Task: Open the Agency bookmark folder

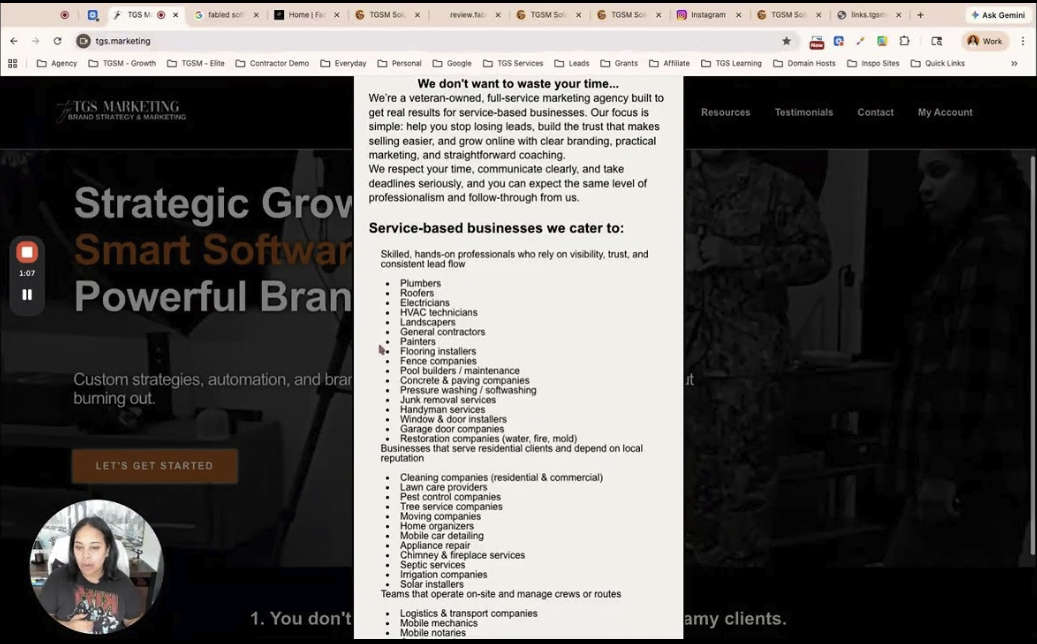Action: tap(57, 63)
